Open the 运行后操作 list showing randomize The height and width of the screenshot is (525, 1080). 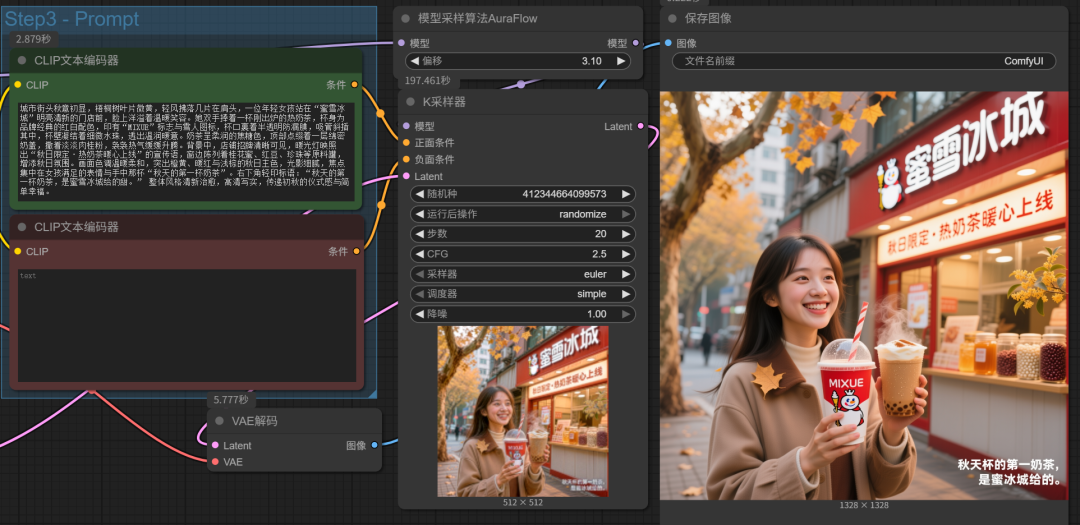(x=523, y=214)
